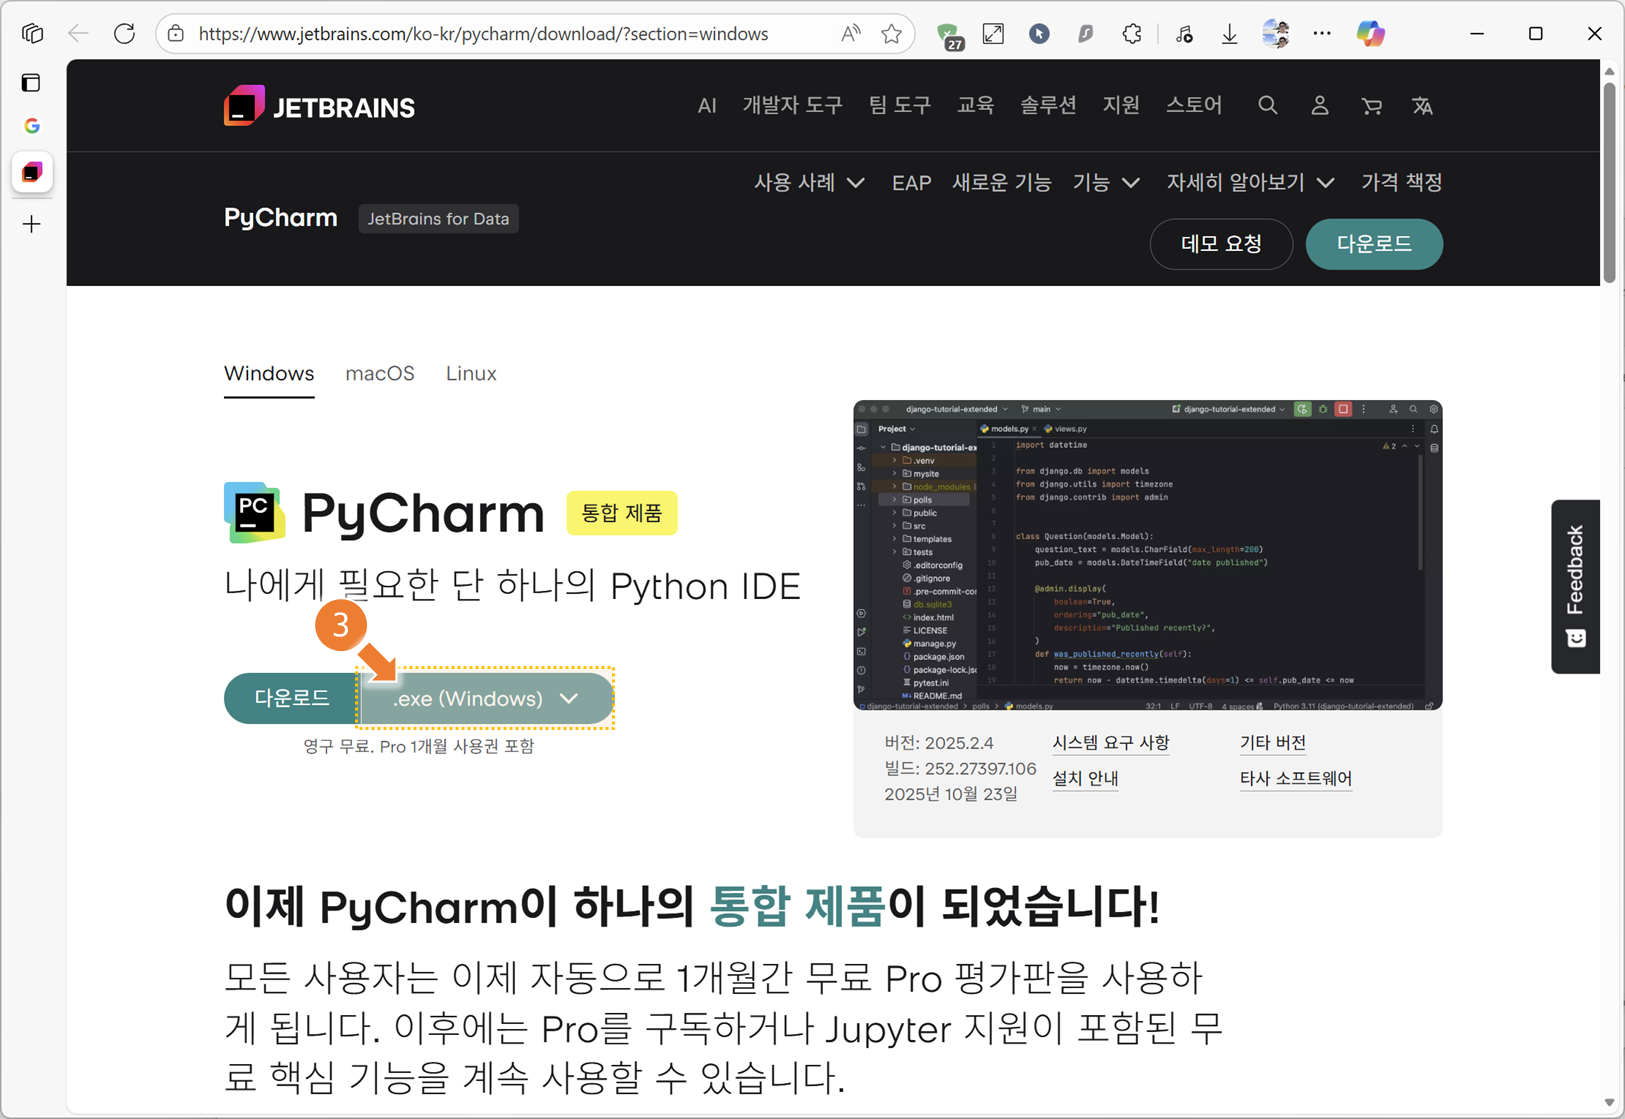Open the 스토어 menu

pyautogui.click(x=1194, y=105)
